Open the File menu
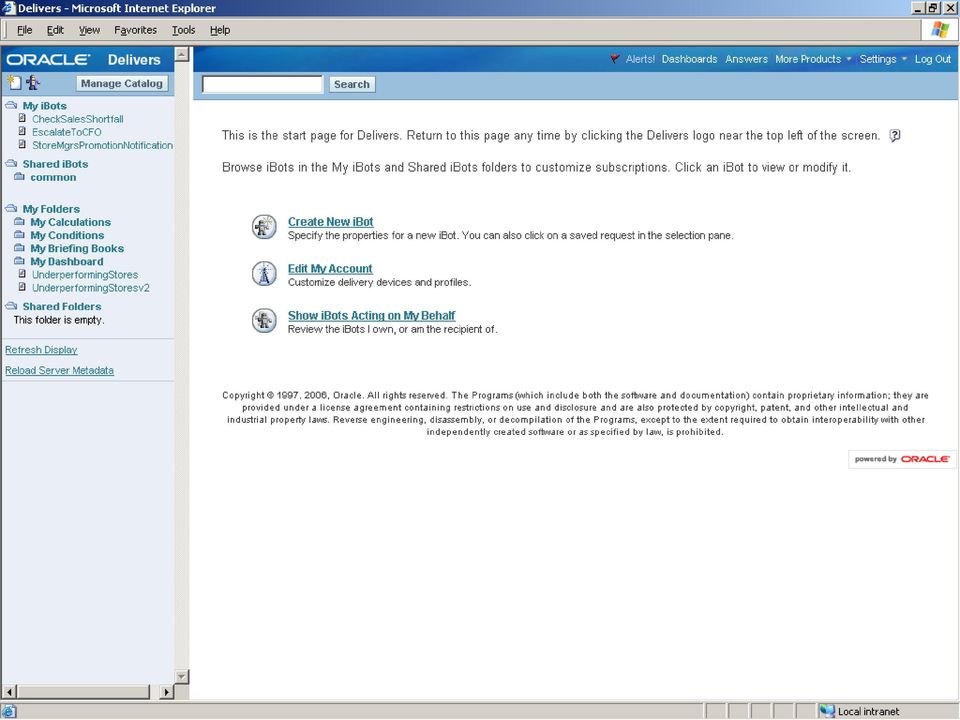 pyautogui.click(x=24, y=30)
